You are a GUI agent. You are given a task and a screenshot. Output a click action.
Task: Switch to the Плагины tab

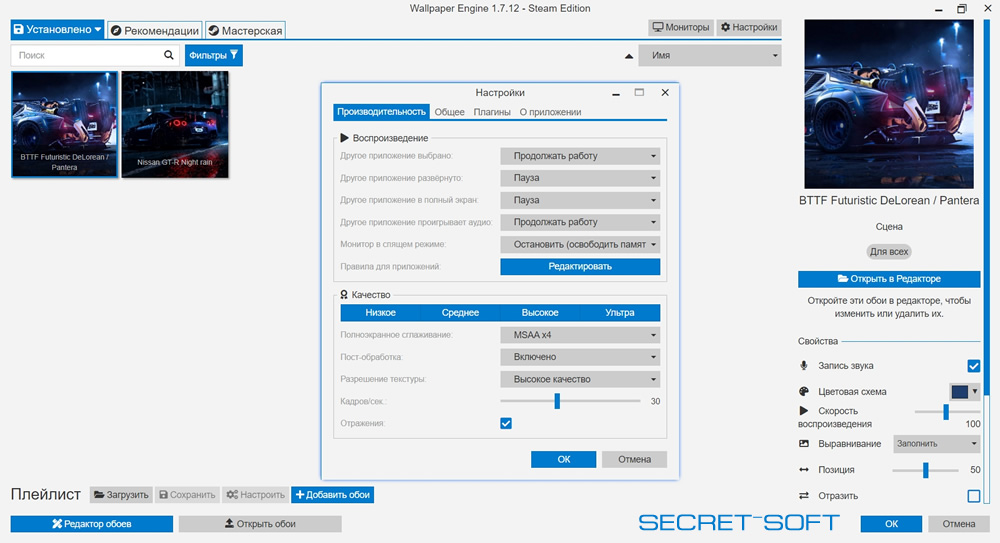point(492,112)
